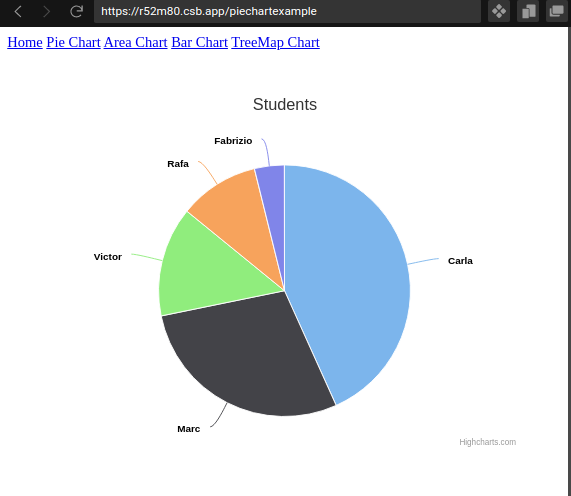Click the Students chart title
The image size is (571, 496).
285,105
